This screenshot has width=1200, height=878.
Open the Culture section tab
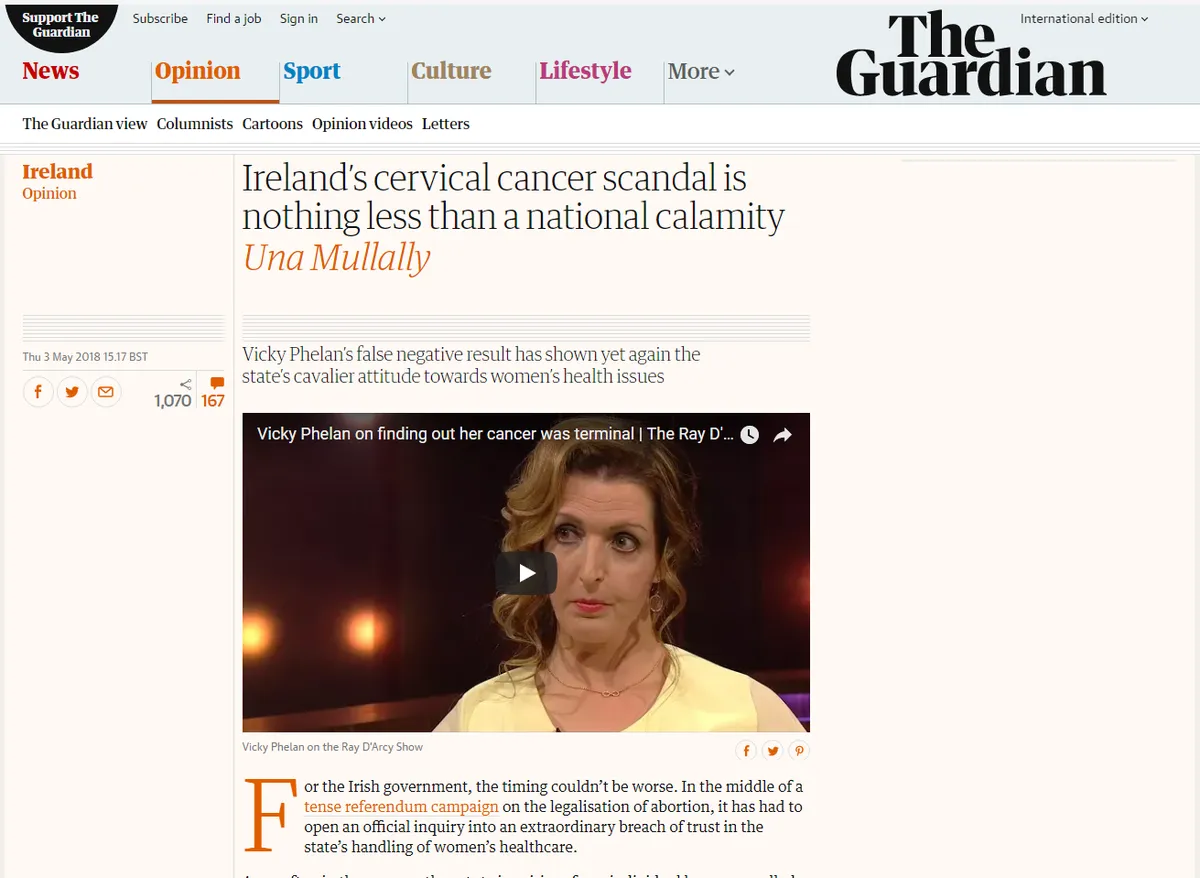(x=451, y=71)
